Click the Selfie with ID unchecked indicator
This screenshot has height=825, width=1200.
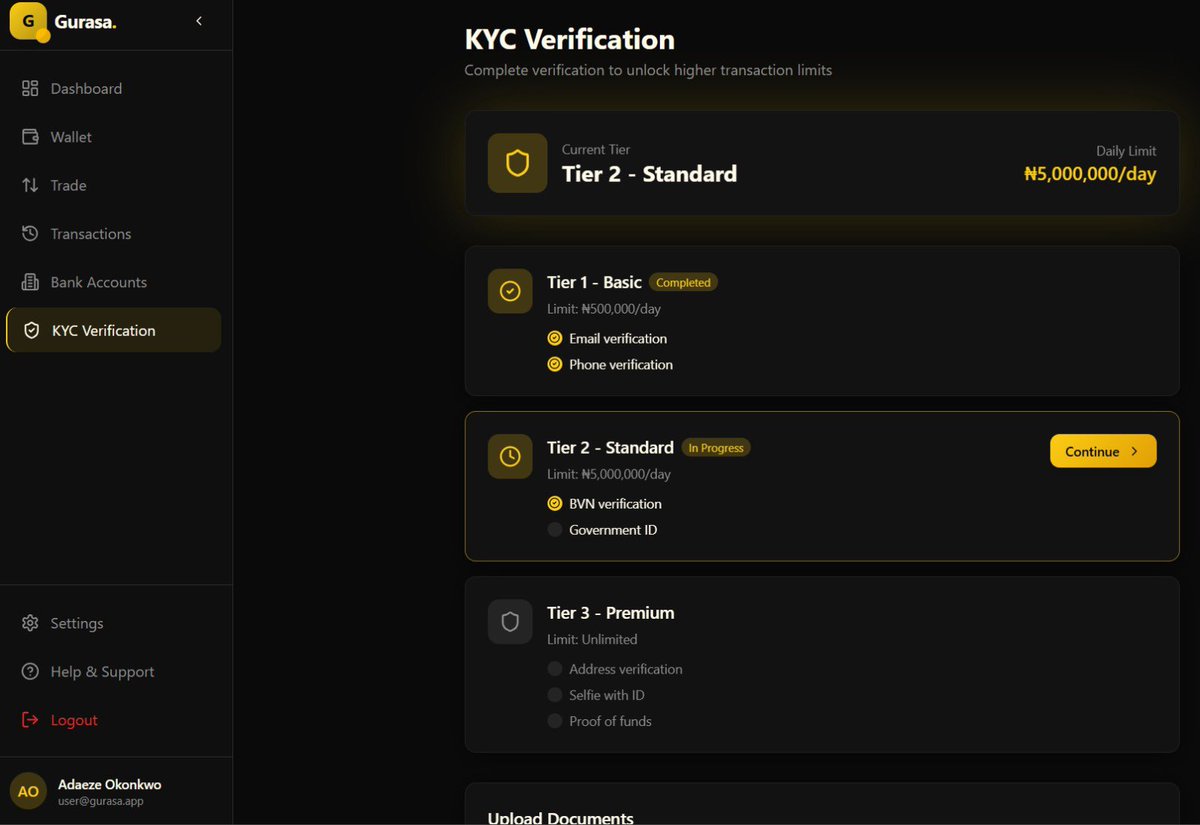click(555, 695)
